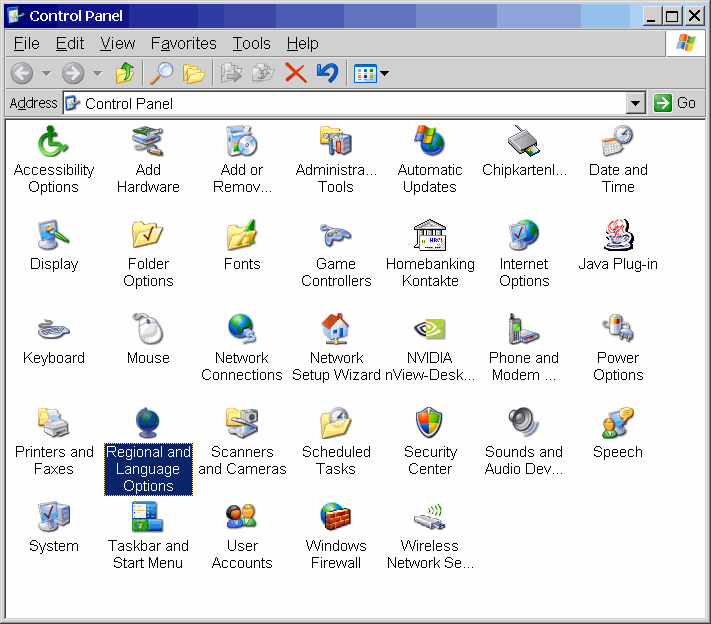Viewport: 711px width, 624px height.
Task: Select Wireless Network Setup icon
Action: click(x=430, y=518)
